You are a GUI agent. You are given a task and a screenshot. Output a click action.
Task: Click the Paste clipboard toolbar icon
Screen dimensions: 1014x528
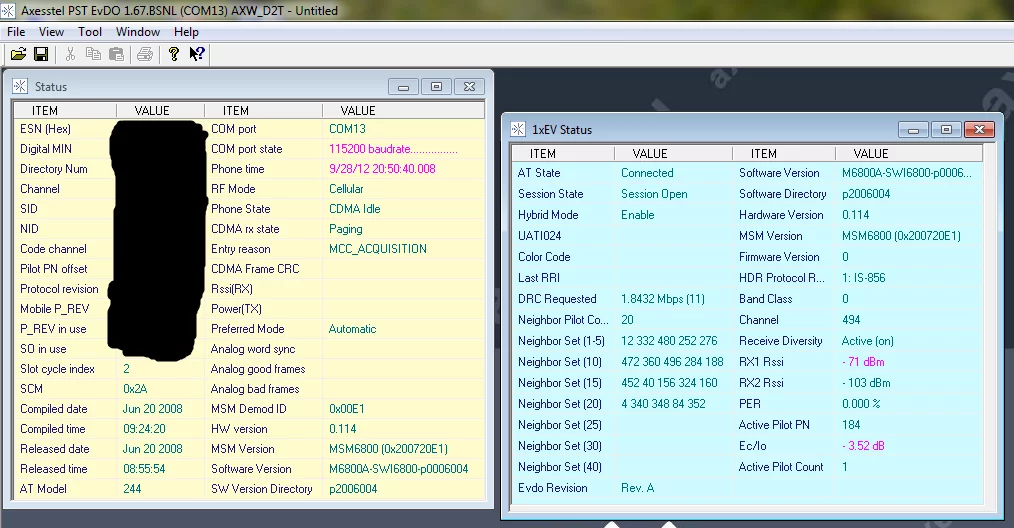pos(117,54)
